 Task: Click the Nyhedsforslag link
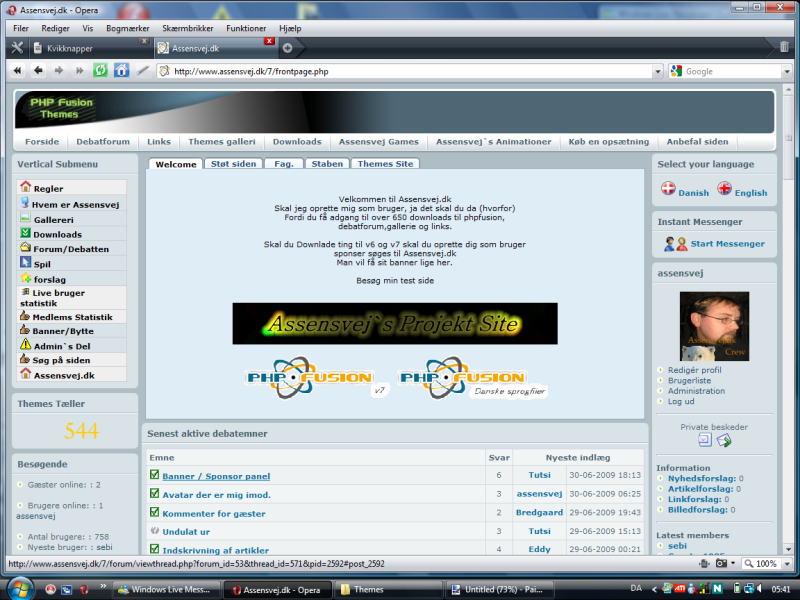pos(702,479)
